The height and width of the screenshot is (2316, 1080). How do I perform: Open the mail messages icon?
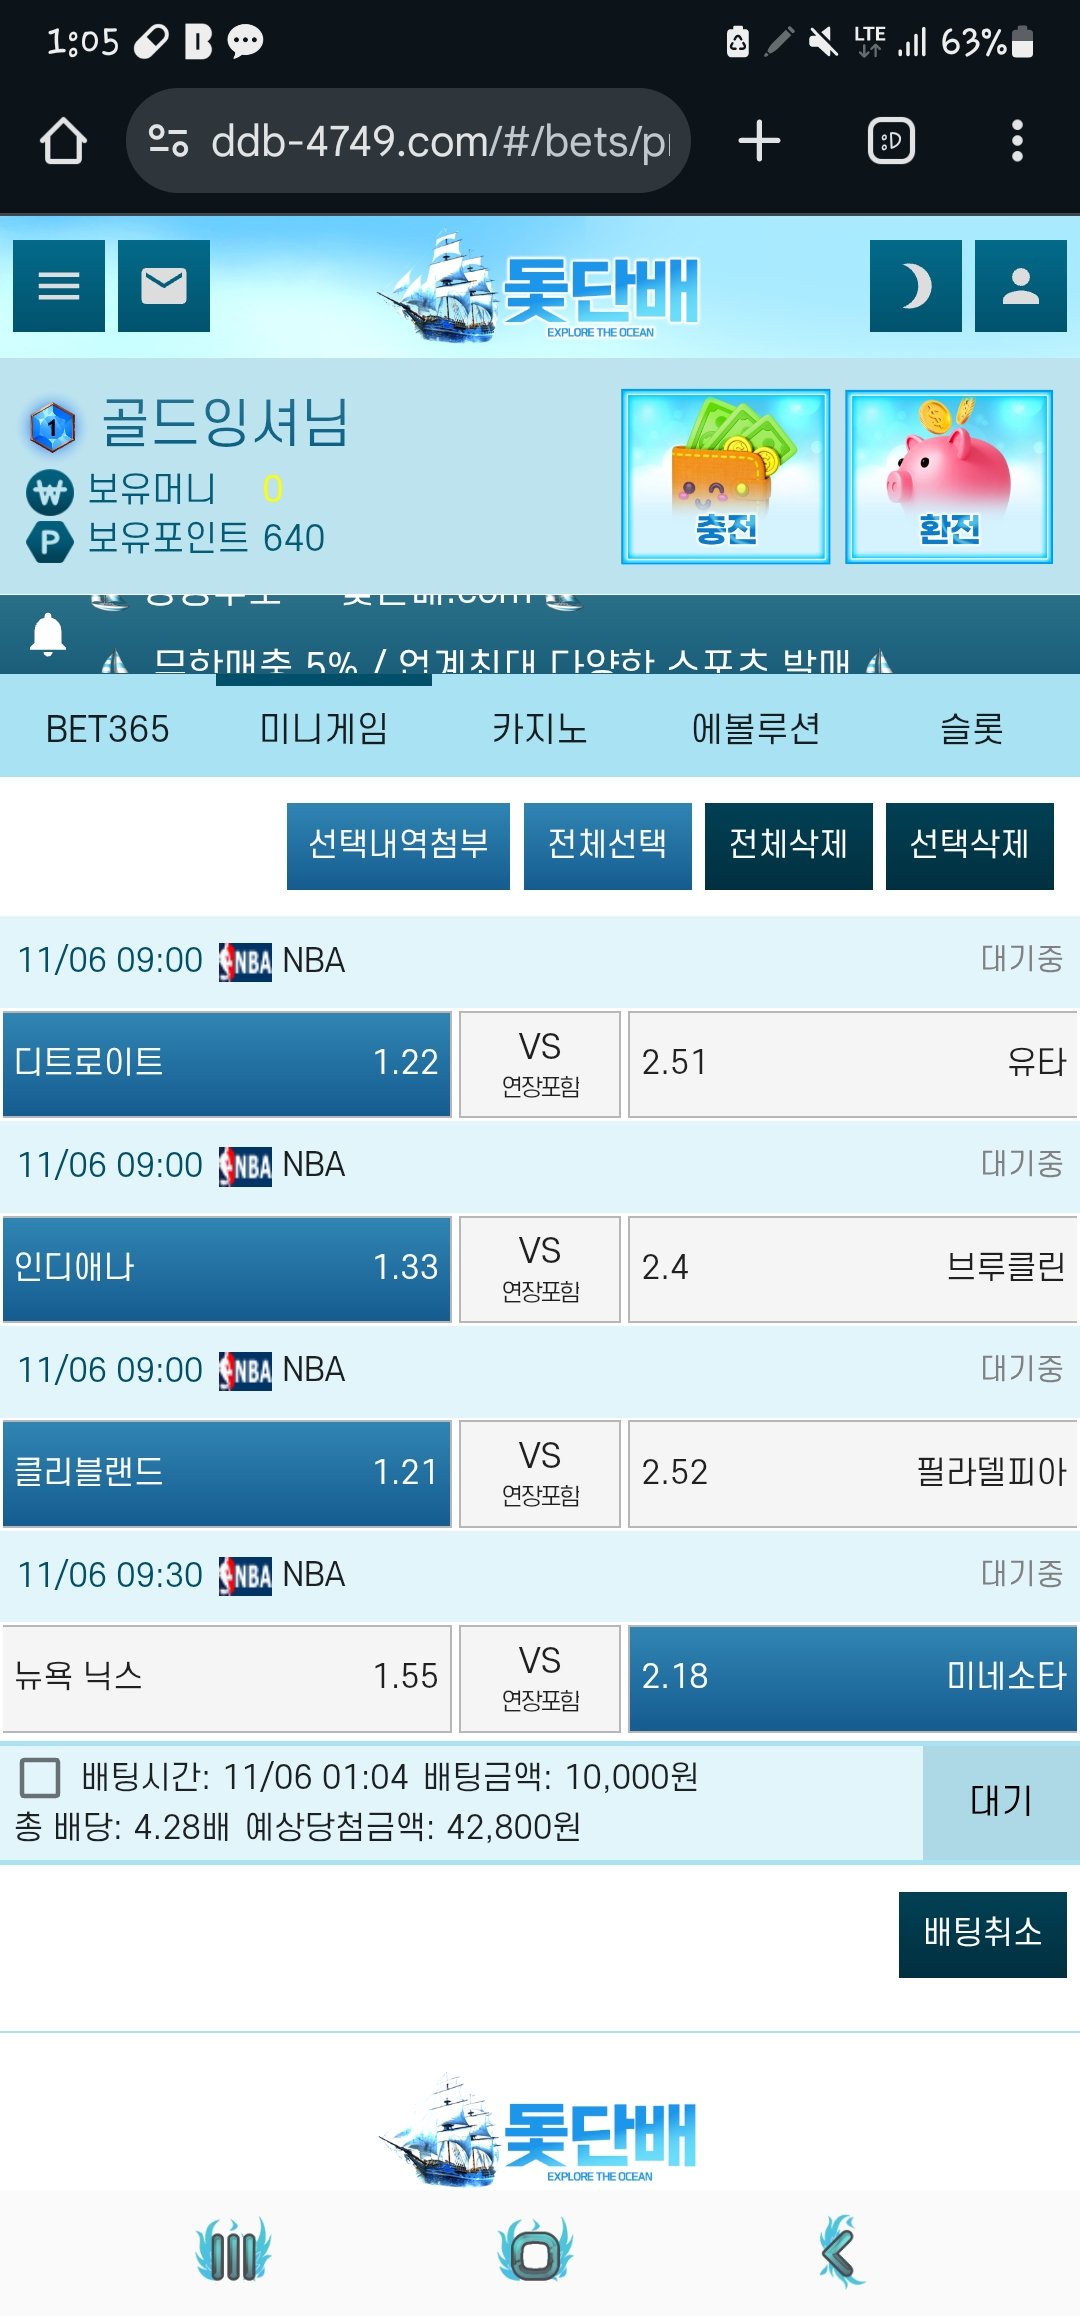[164, 286]
